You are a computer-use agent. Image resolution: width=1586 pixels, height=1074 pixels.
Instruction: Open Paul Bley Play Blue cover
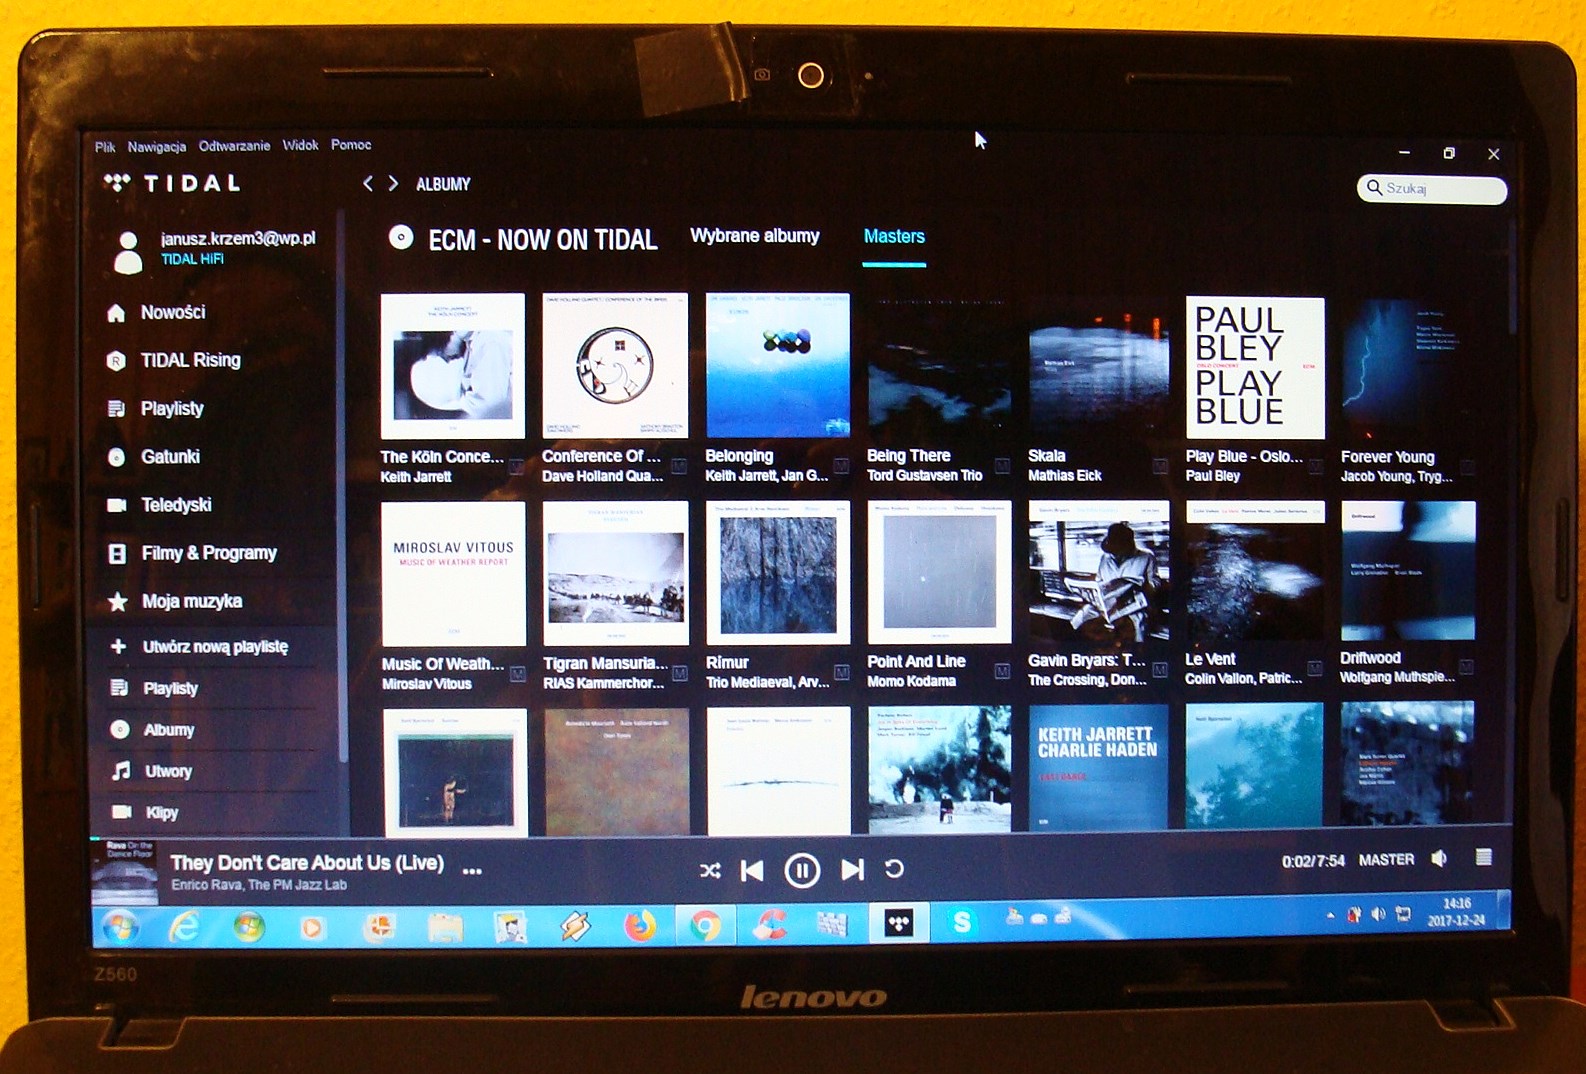coord(1255,367)
